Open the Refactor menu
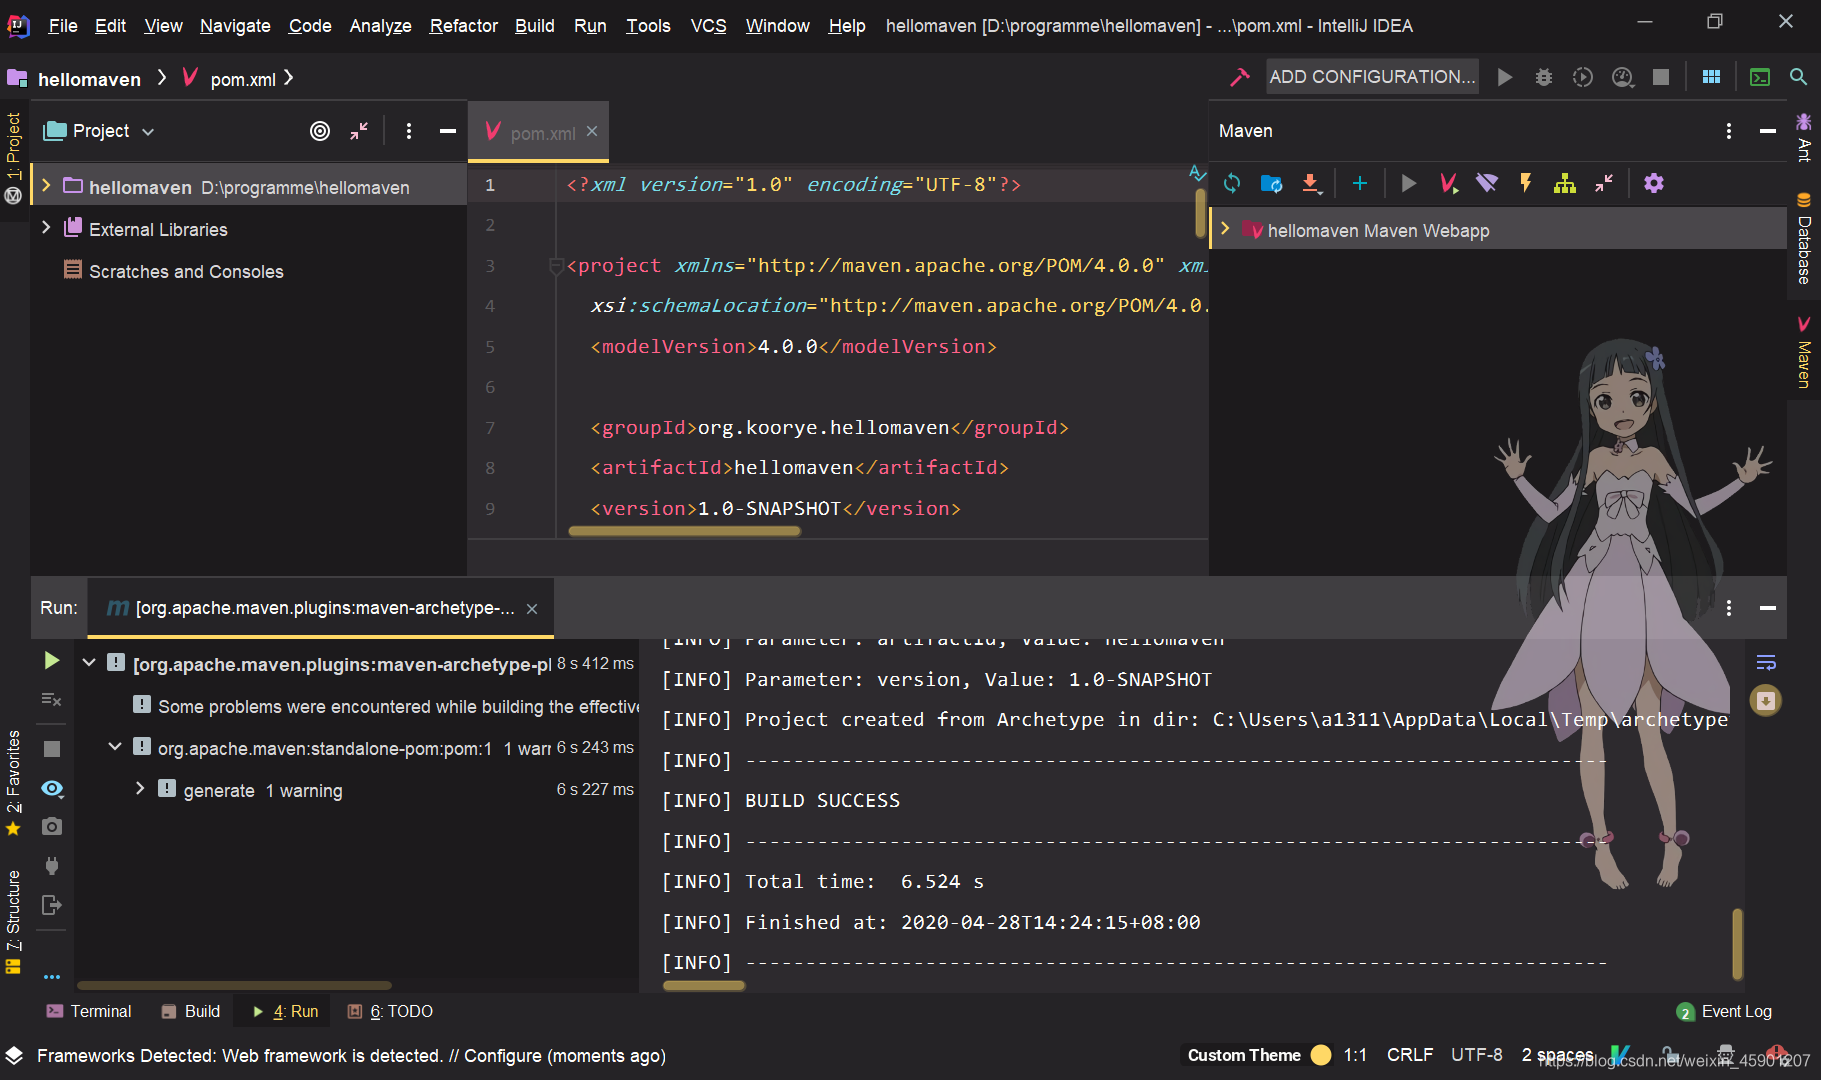The width and height of the screenshot is (1821, 1080). 463,26
